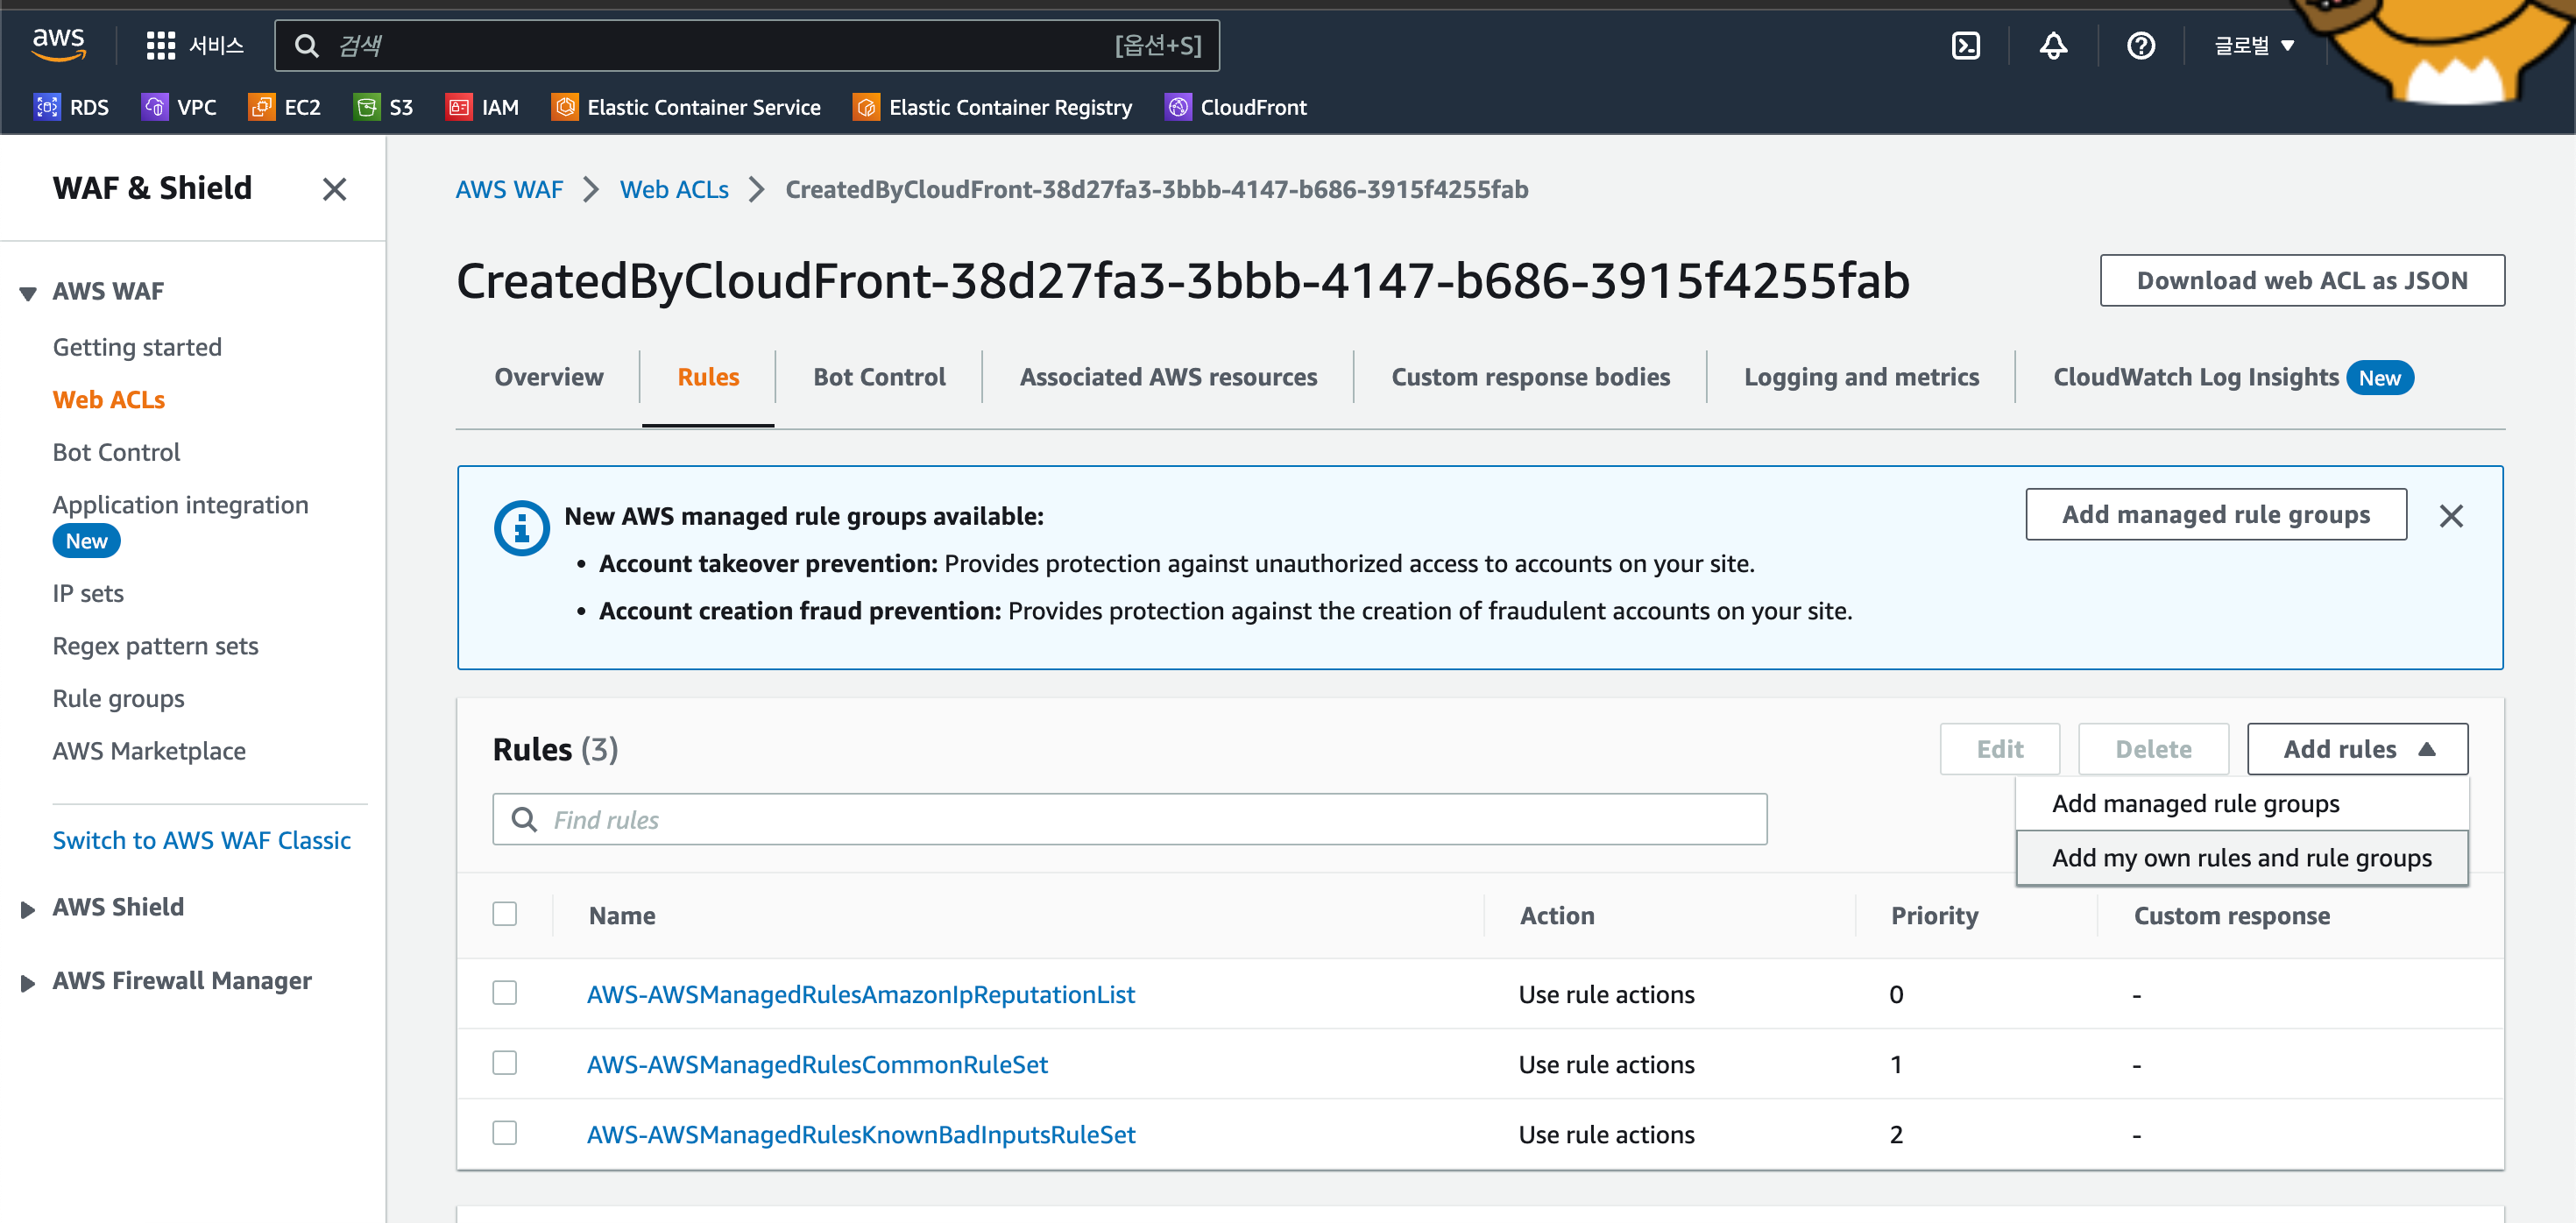Toggle the select-all rules checkbox
Image resolution: width=2576 pixels, height=1223 pixels.
pos(505,914)
